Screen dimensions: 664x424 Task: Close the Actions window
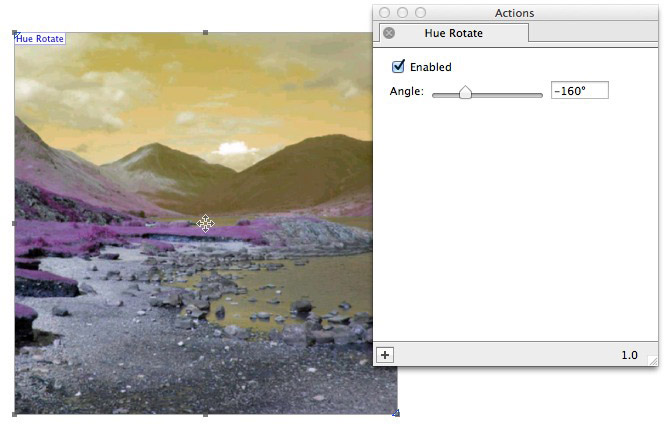[x=385, y=13]
